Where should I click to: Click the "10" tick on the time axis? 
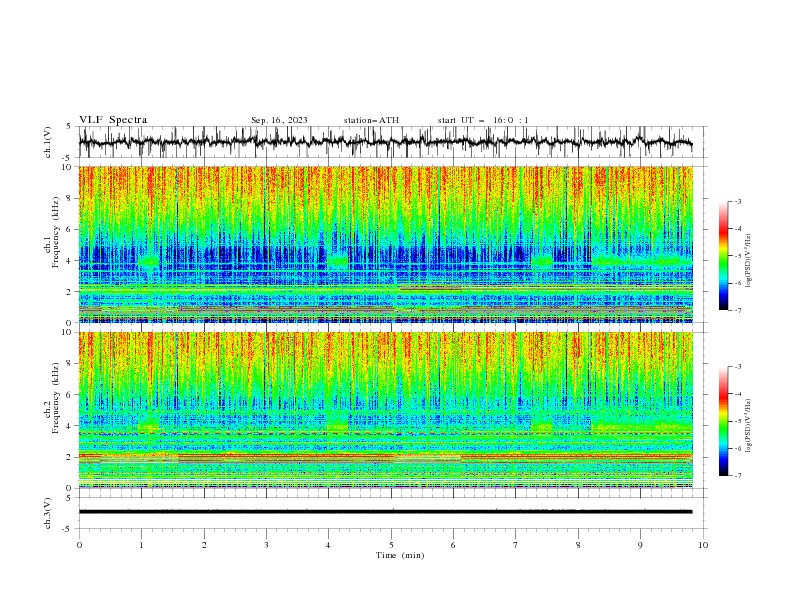[703, 545]
